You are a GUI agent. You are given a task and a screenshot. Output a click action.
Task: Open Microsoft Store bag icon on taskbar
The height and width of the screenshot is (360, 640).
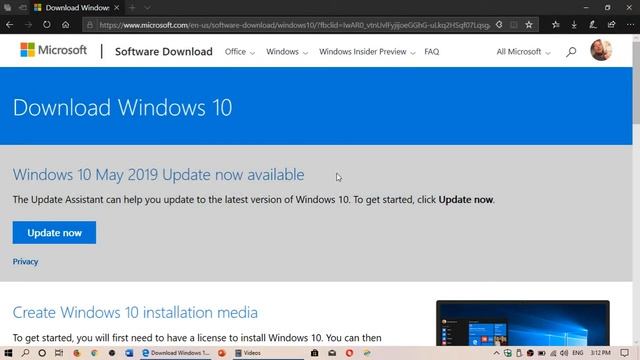(314, 353)
